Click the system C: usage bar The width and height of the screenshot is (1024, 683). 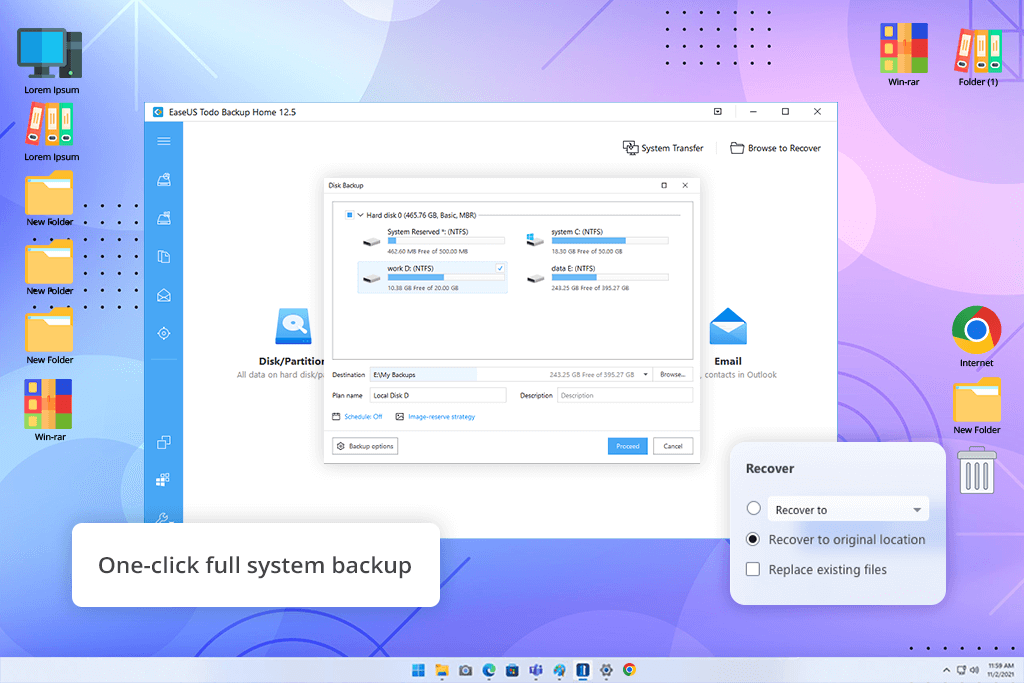pos(610,241)
